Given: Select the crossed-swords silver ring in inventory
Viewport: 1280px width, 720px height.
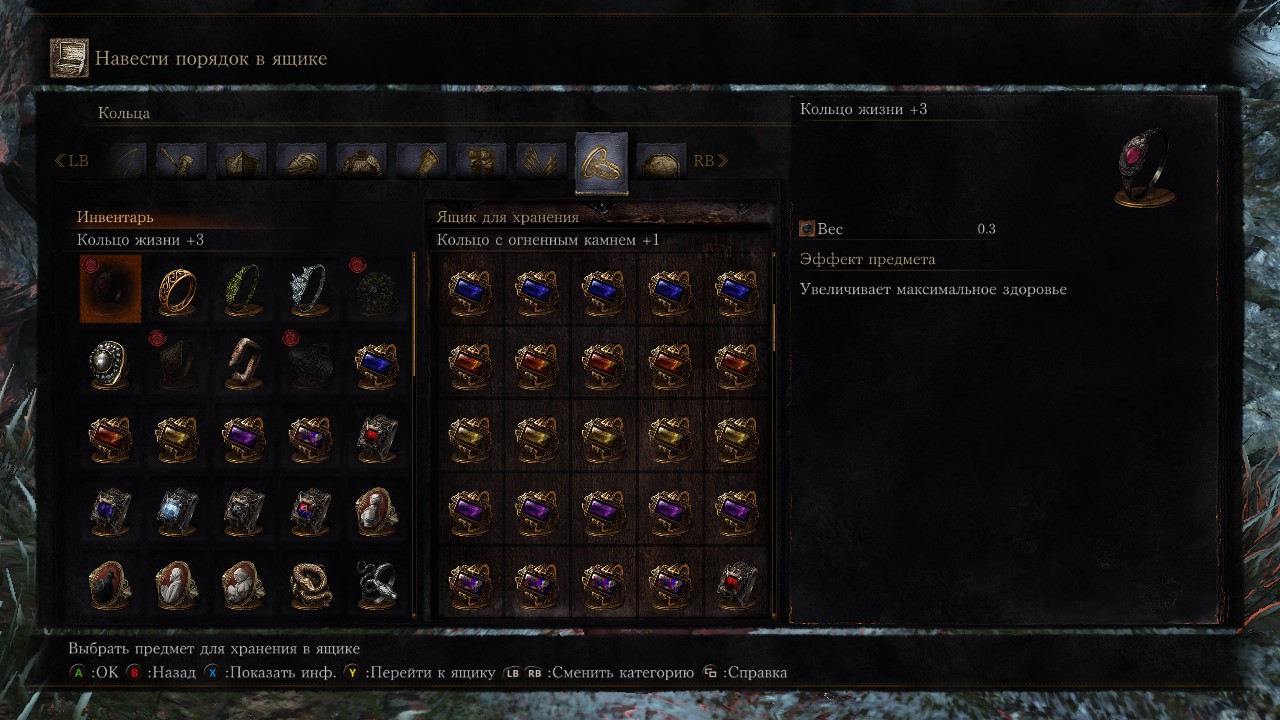Looking at the screenshot, I should (377, 585).
